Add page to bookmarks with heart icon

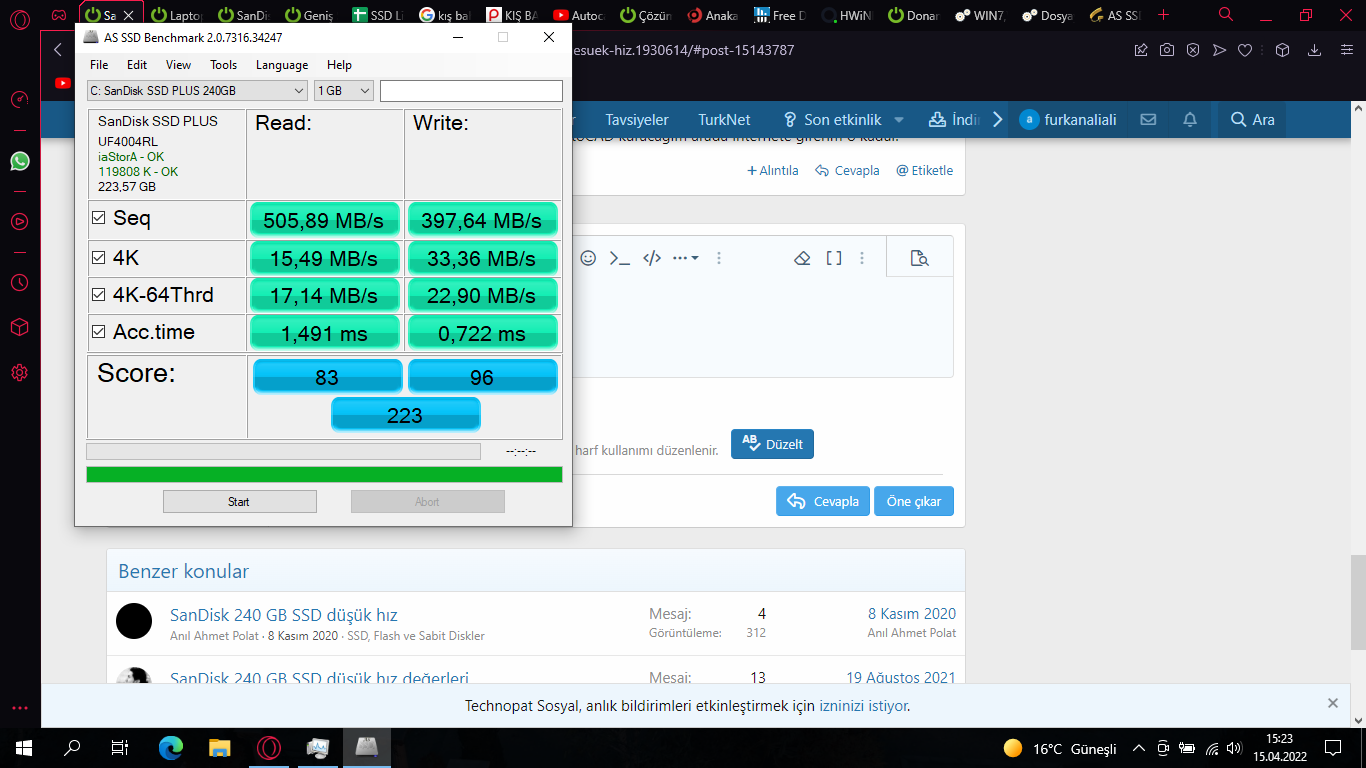1245,50
